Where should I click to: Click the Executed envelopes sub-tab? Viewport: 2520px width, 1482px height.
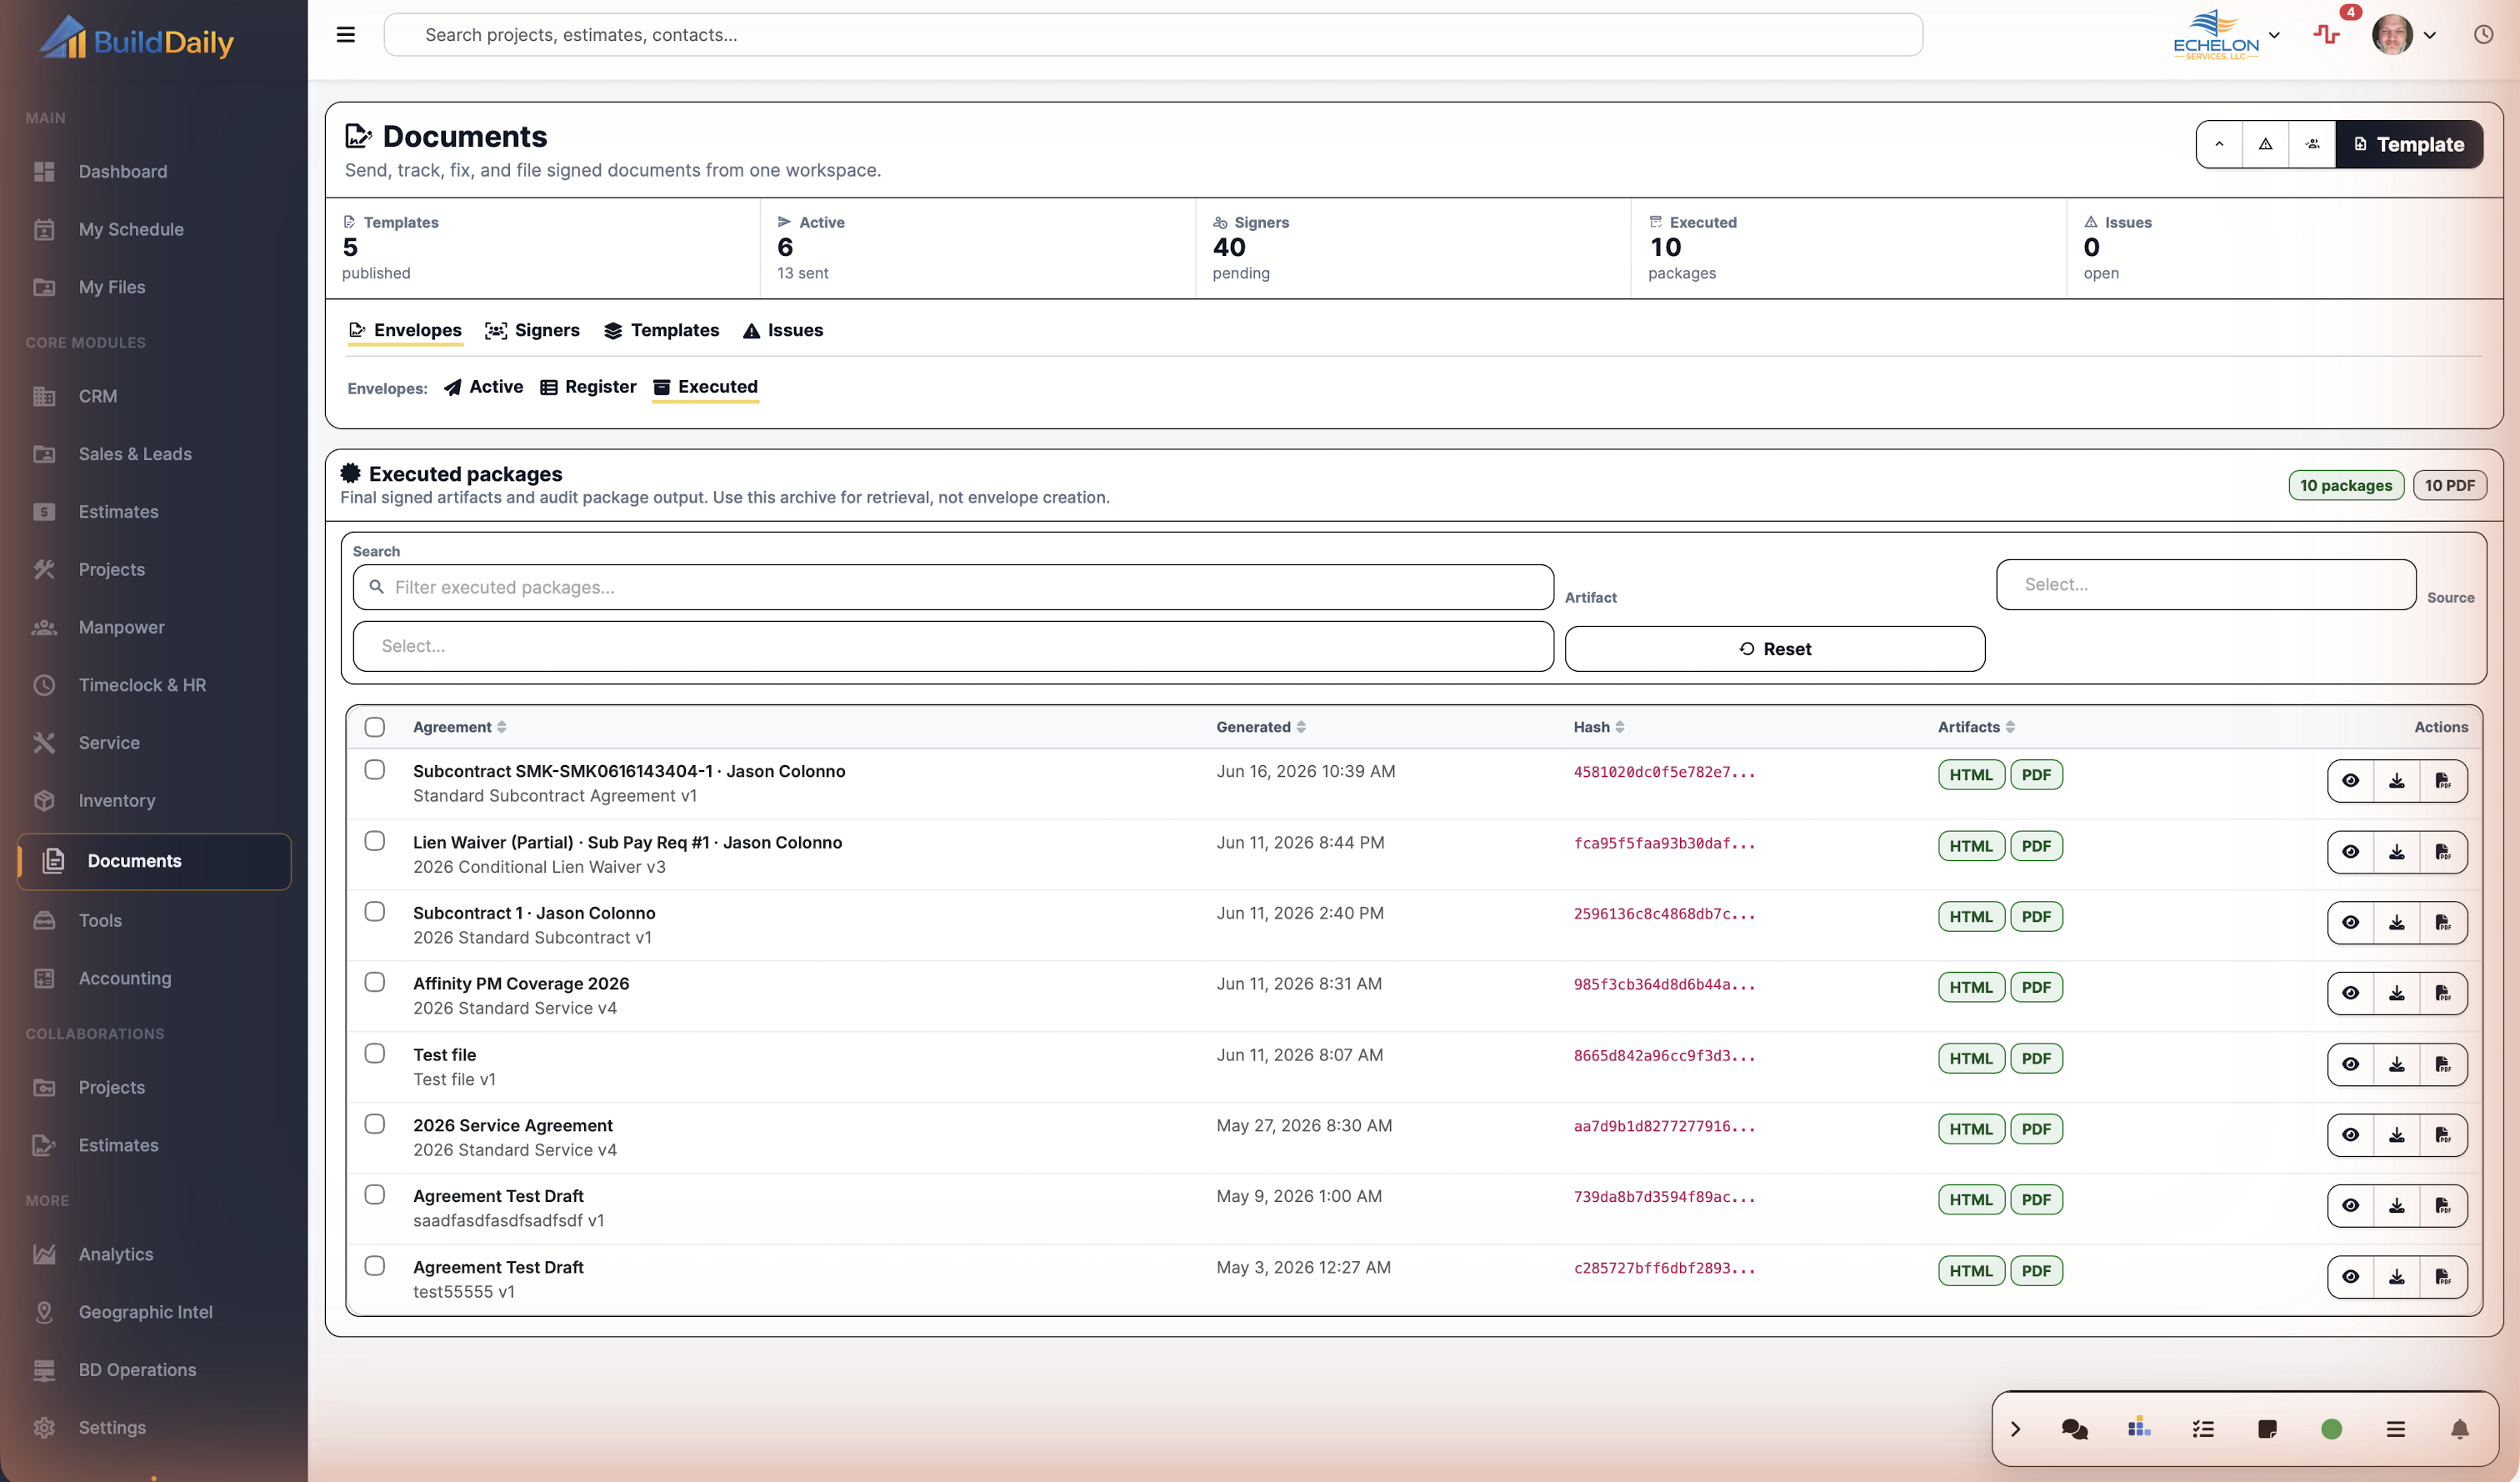point(705,387)
